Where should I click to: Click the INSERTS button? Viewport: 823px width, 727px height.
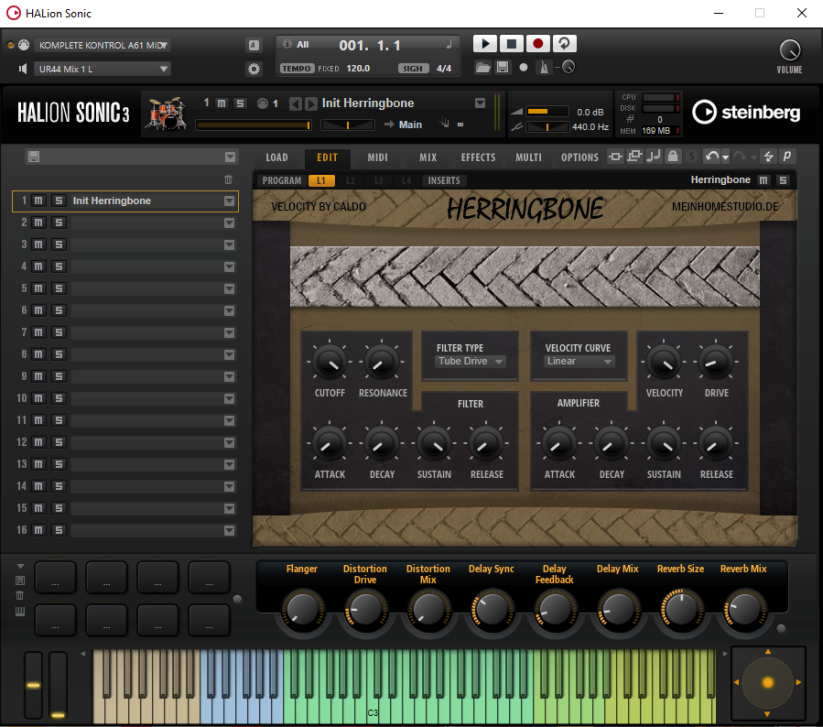[x=444, y=181]
